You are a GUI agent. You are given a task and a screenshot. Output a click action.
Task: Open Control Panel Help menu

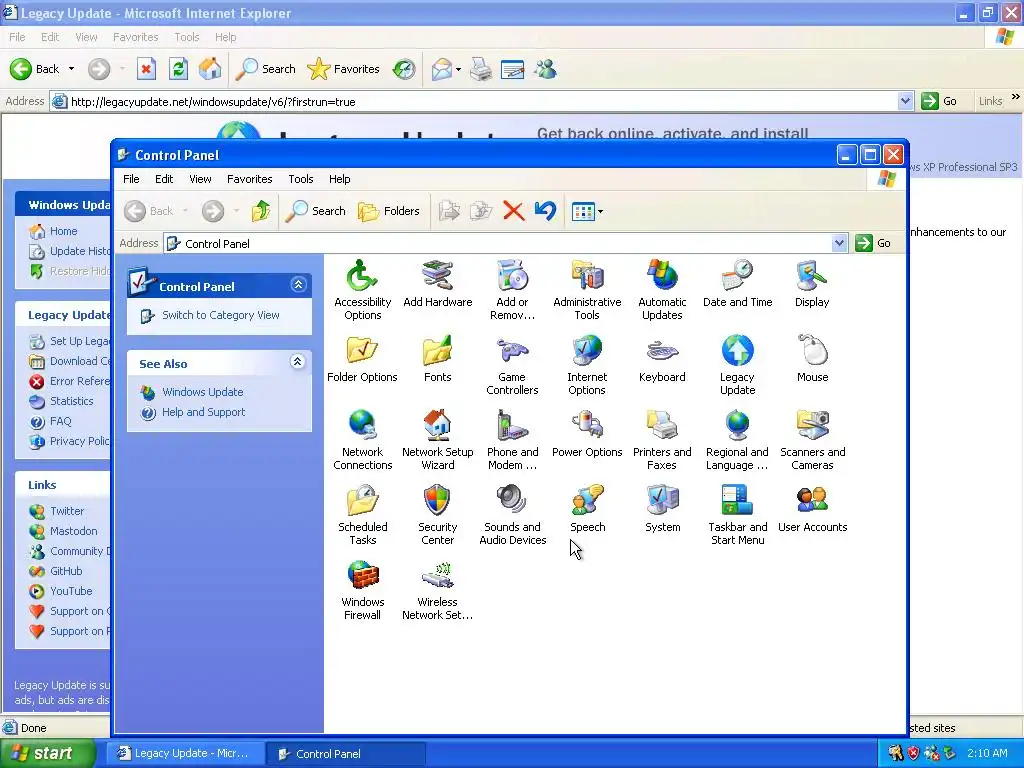pos(340,179)
